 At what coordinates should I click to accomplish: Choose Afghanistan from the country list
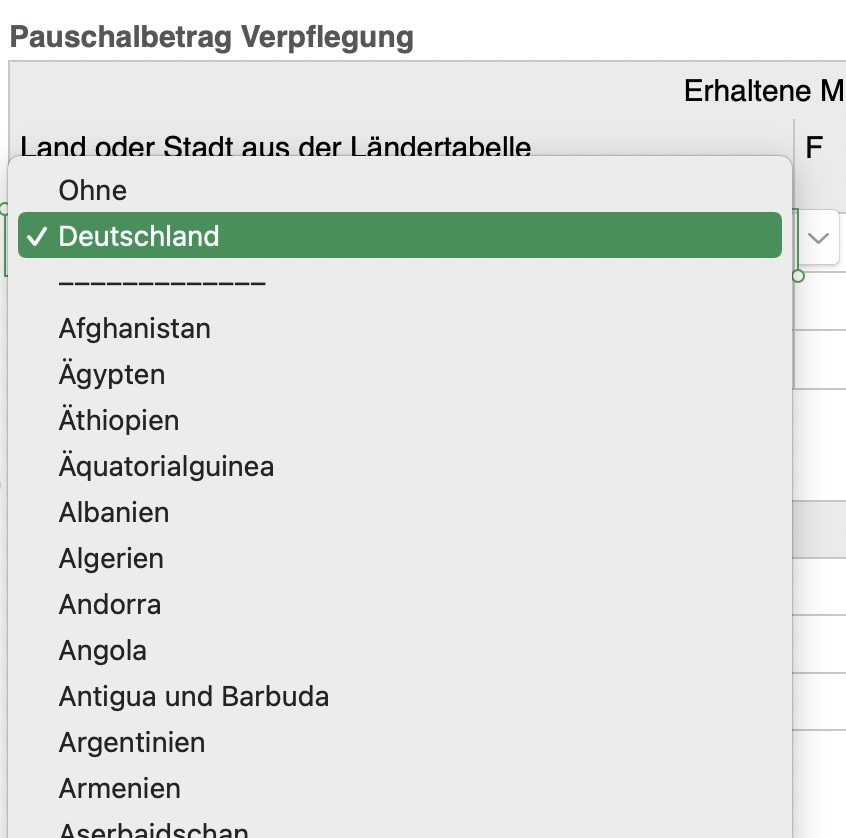click(135, 328)
